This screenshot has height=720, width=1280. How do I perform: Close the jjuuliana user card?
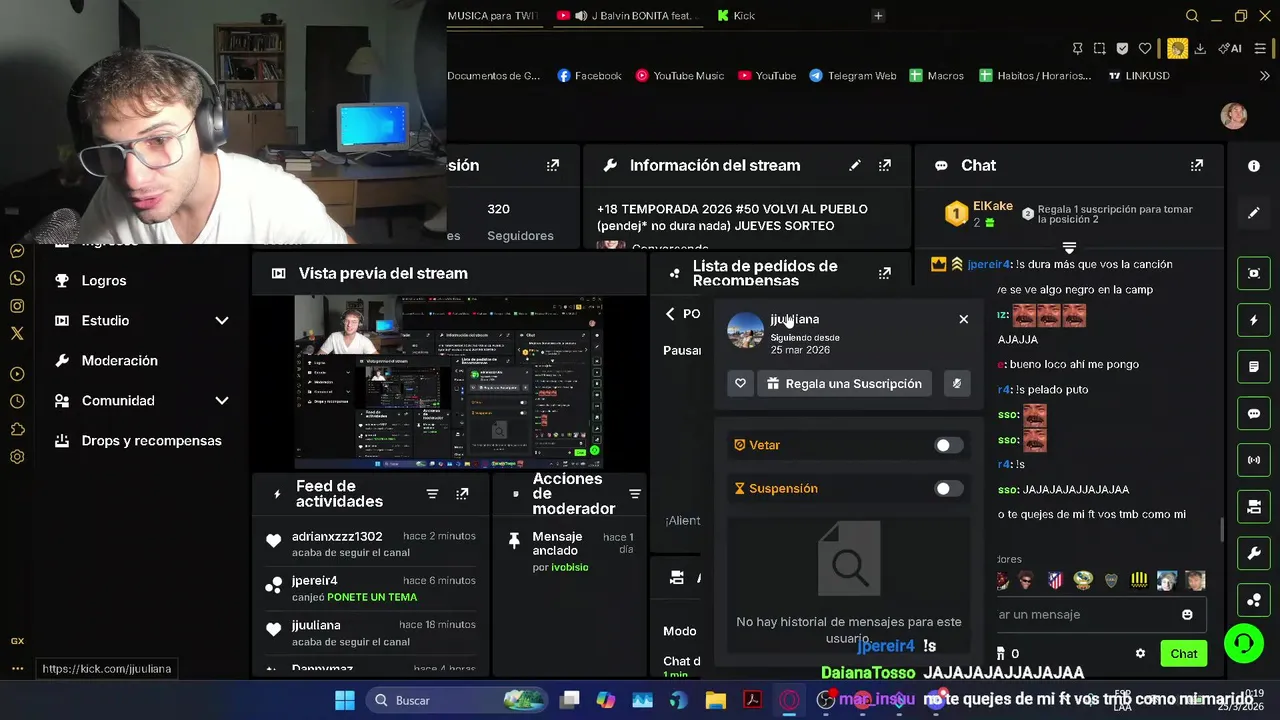pos(963,319)
